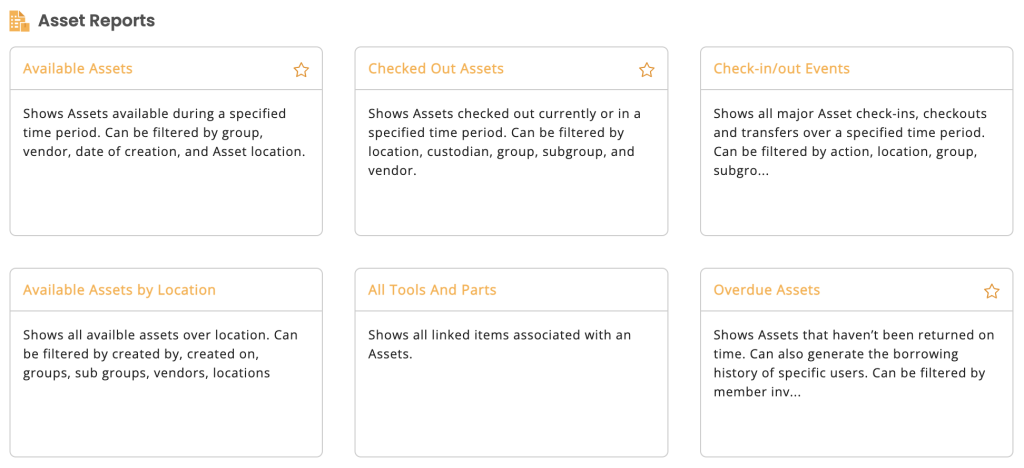
Task: Click the truncated Overdue Assets description
Action: [854, 364]
